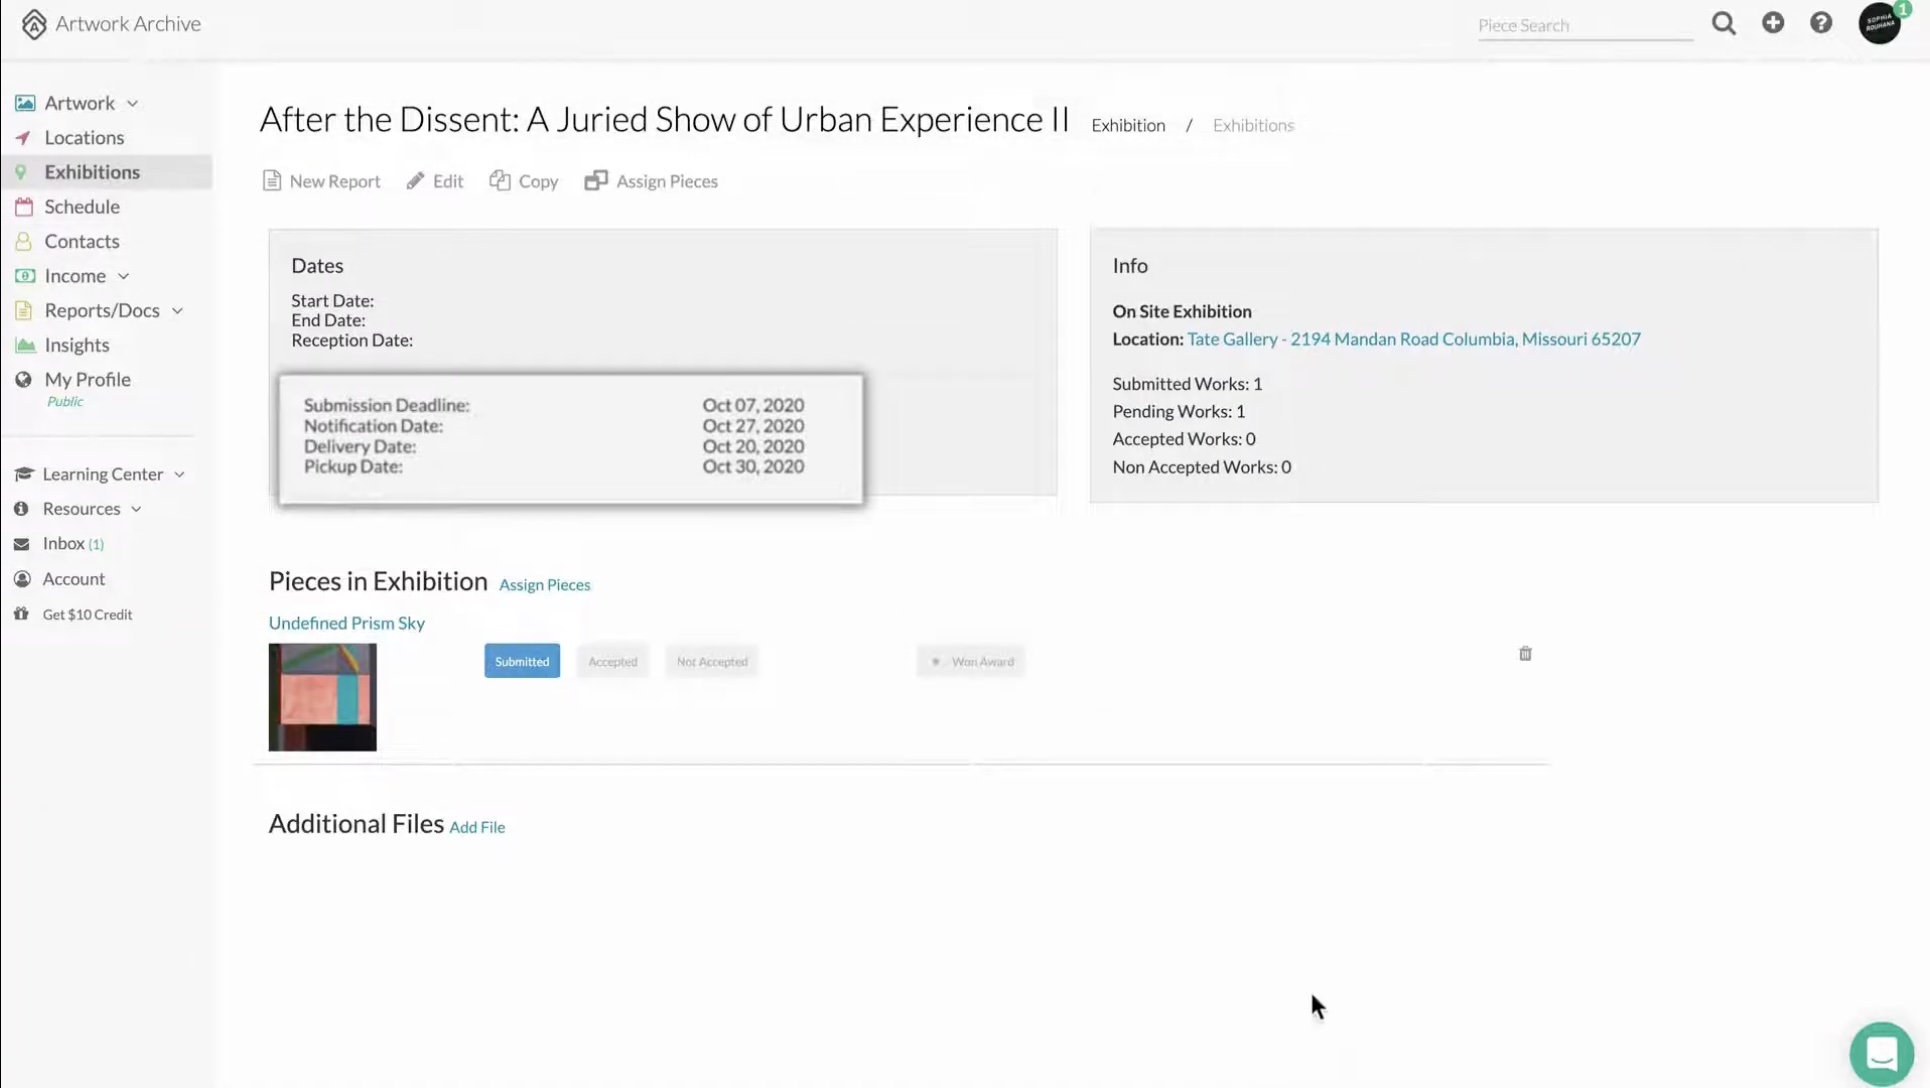Click the Artwork Archive logo icon
Image resolution: width=1930 pixels, height=1088 pixels.
pos(34,24)
